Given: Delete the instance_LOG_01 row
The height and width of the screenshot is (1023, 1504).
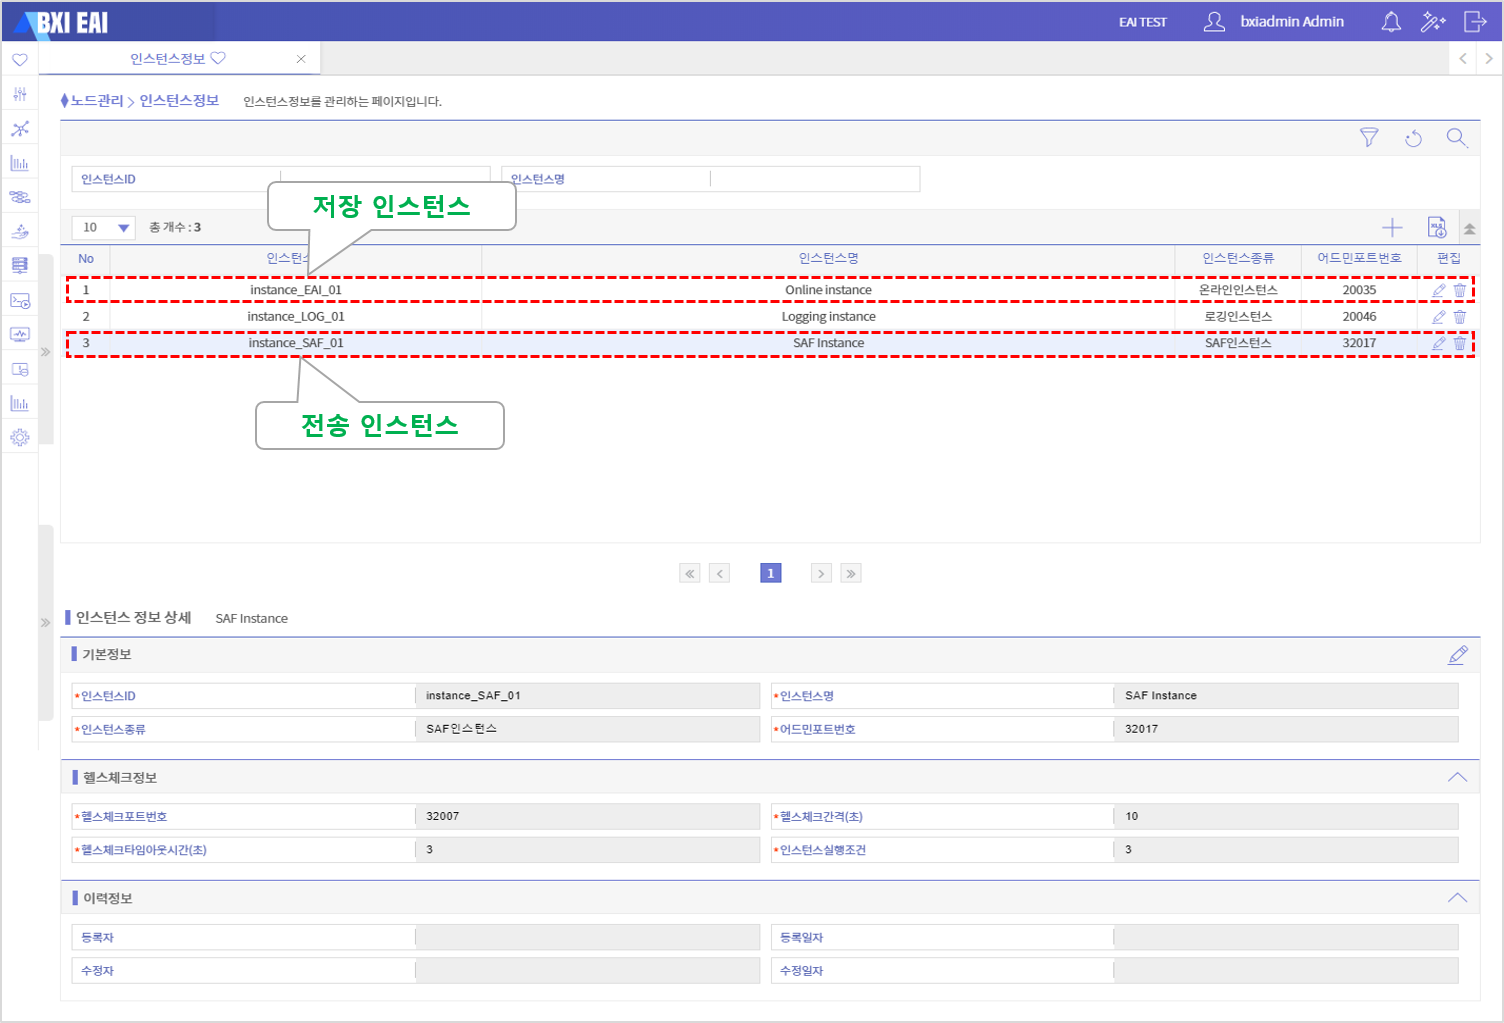Looking at the screenshot, I should click(x=1460, y=317).
